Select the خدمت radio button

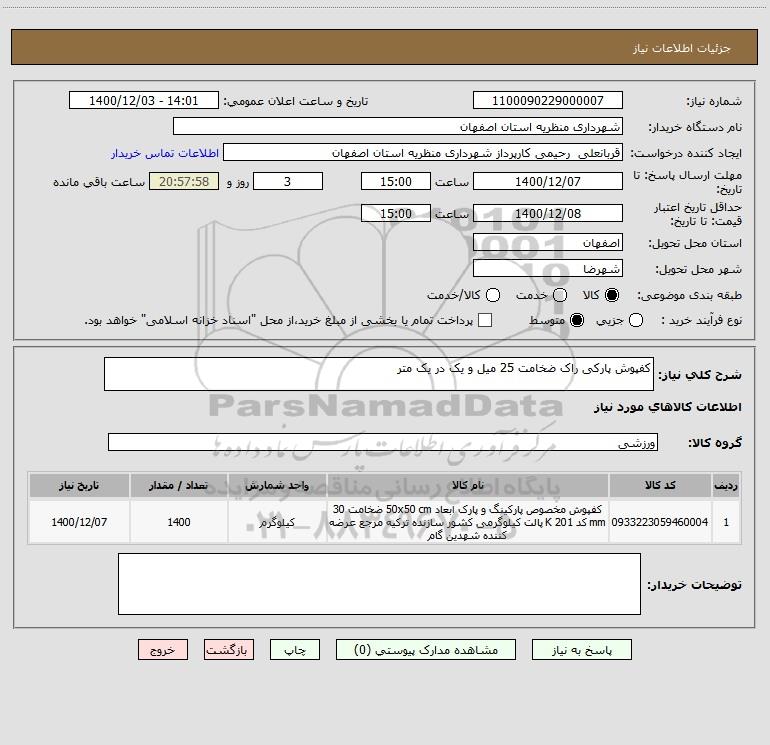pos(560,295)
